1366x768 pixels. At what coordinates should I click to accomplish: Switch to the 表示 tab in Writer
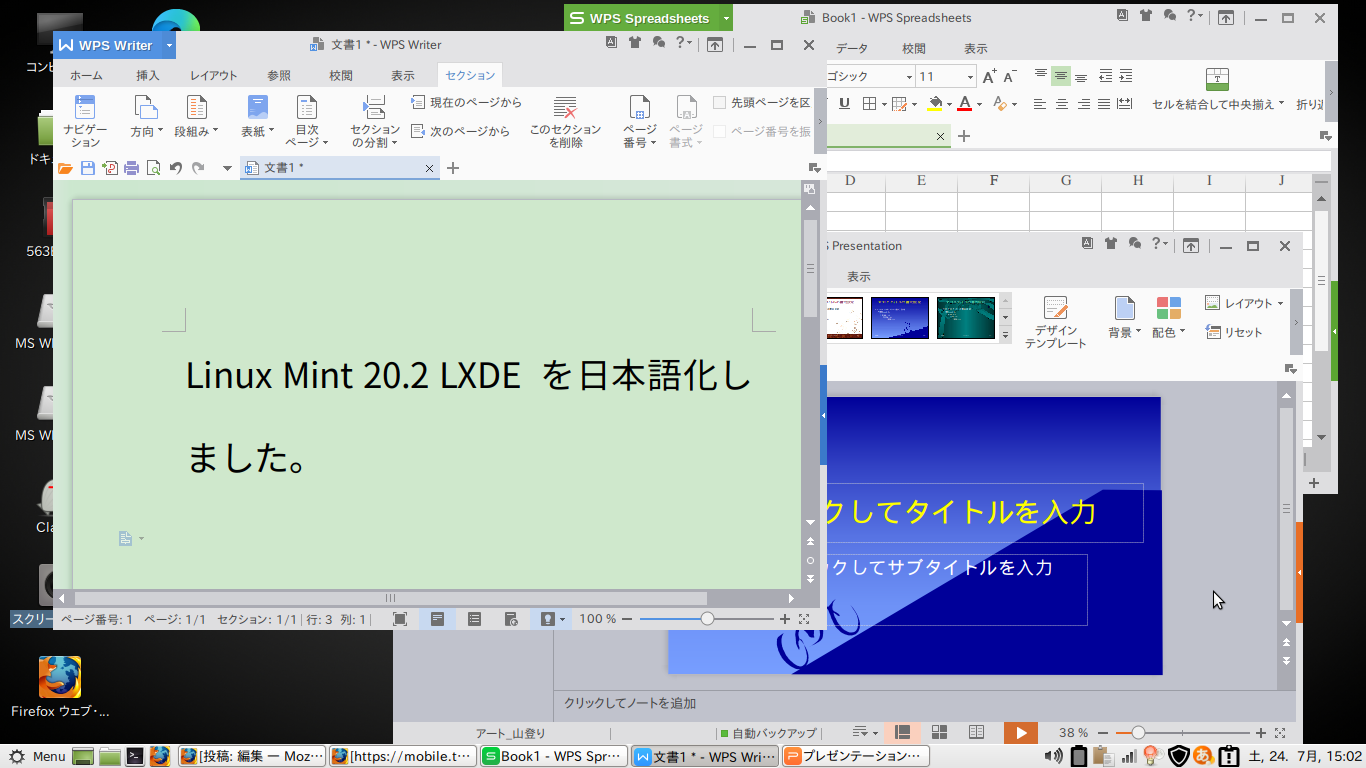tap(403, 75)
